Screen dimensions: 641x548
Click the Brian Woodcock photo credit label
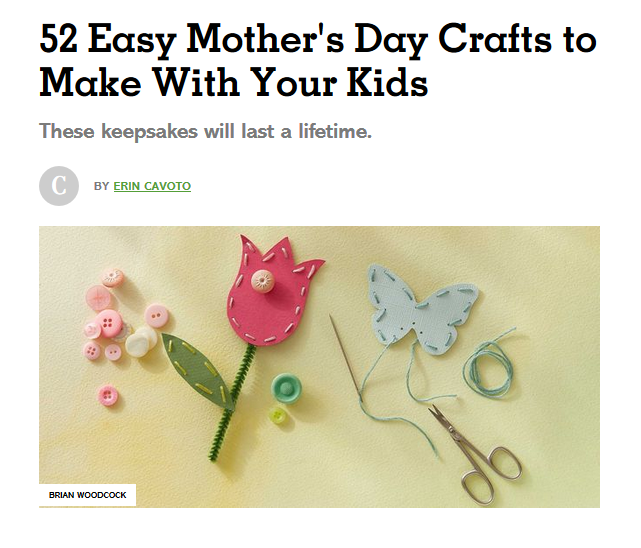tap(87, 495)
